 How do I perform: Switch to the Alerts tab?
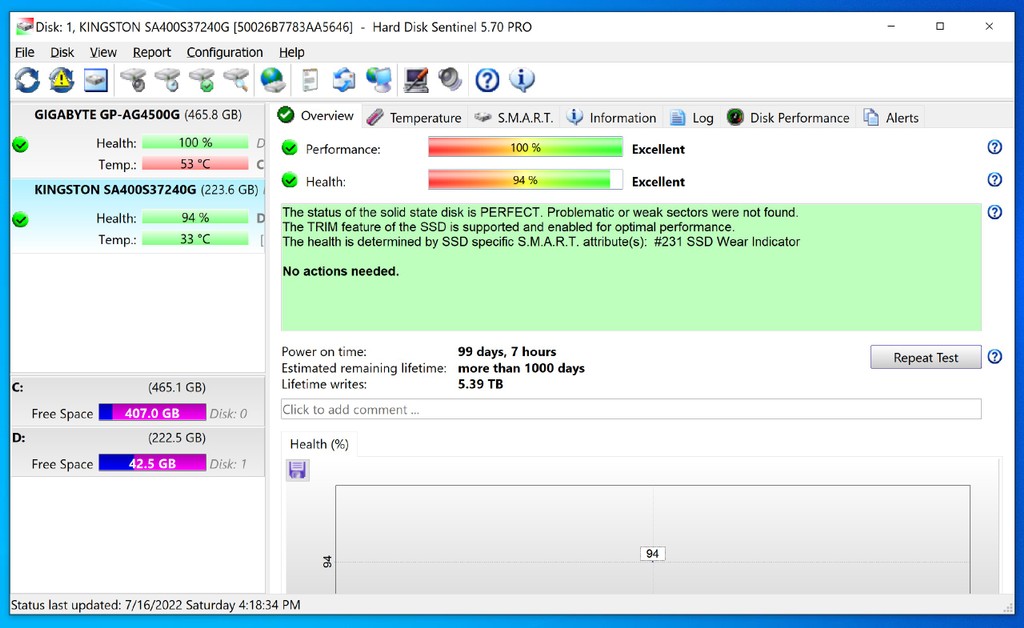pyautogui.click(x=891, y=118)
